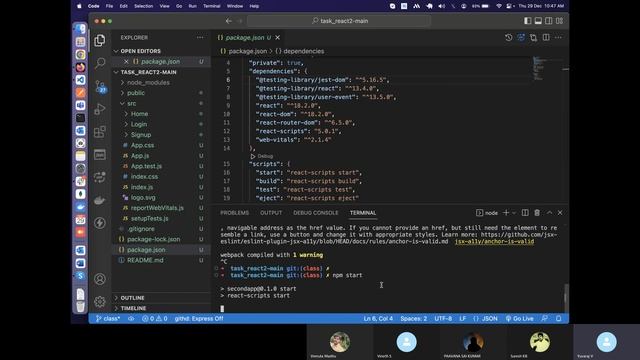Viewport: 640px width, 360px height.
Task: Click the feedback icon in status bar
Action: click(x=545, y=318)
